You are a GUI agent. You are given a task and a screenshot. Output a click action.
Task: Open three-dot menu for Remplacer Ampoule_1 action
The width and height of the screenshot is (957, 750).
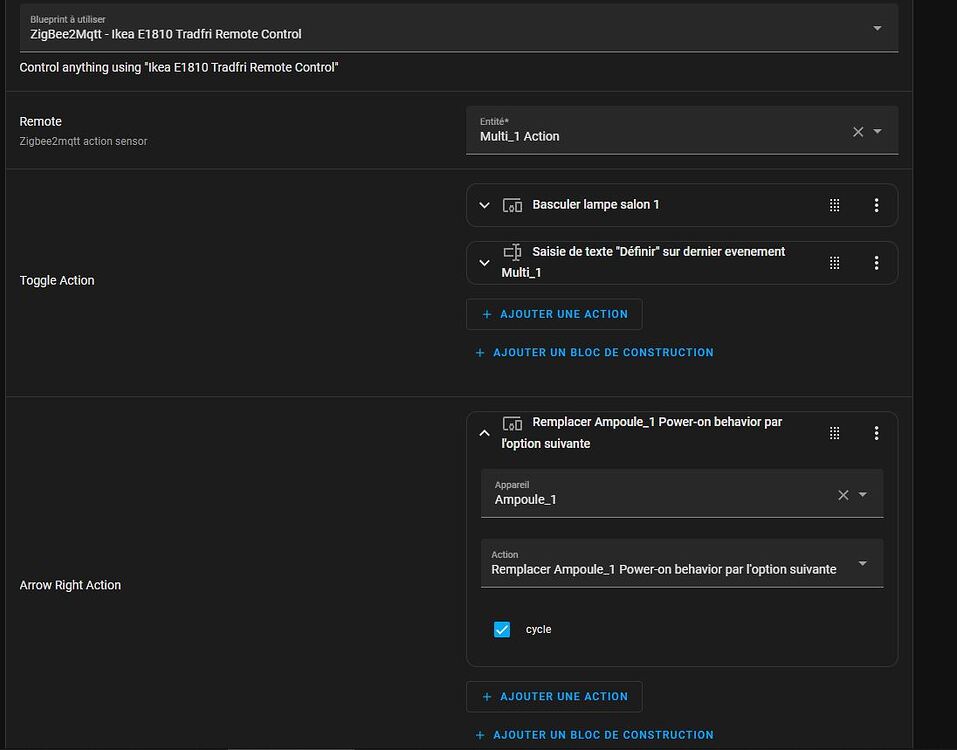coord(876,433)
